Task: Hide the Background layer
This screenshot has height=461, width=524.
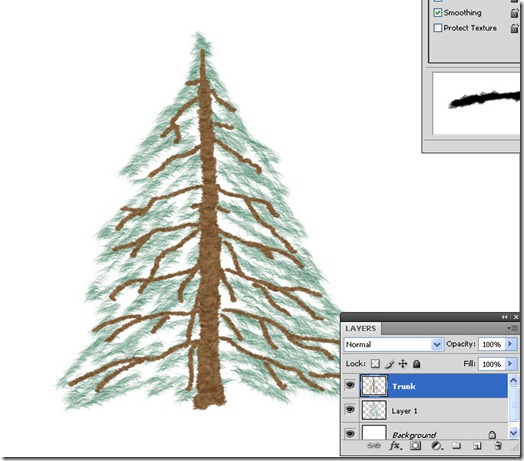Action: (350, 434)
